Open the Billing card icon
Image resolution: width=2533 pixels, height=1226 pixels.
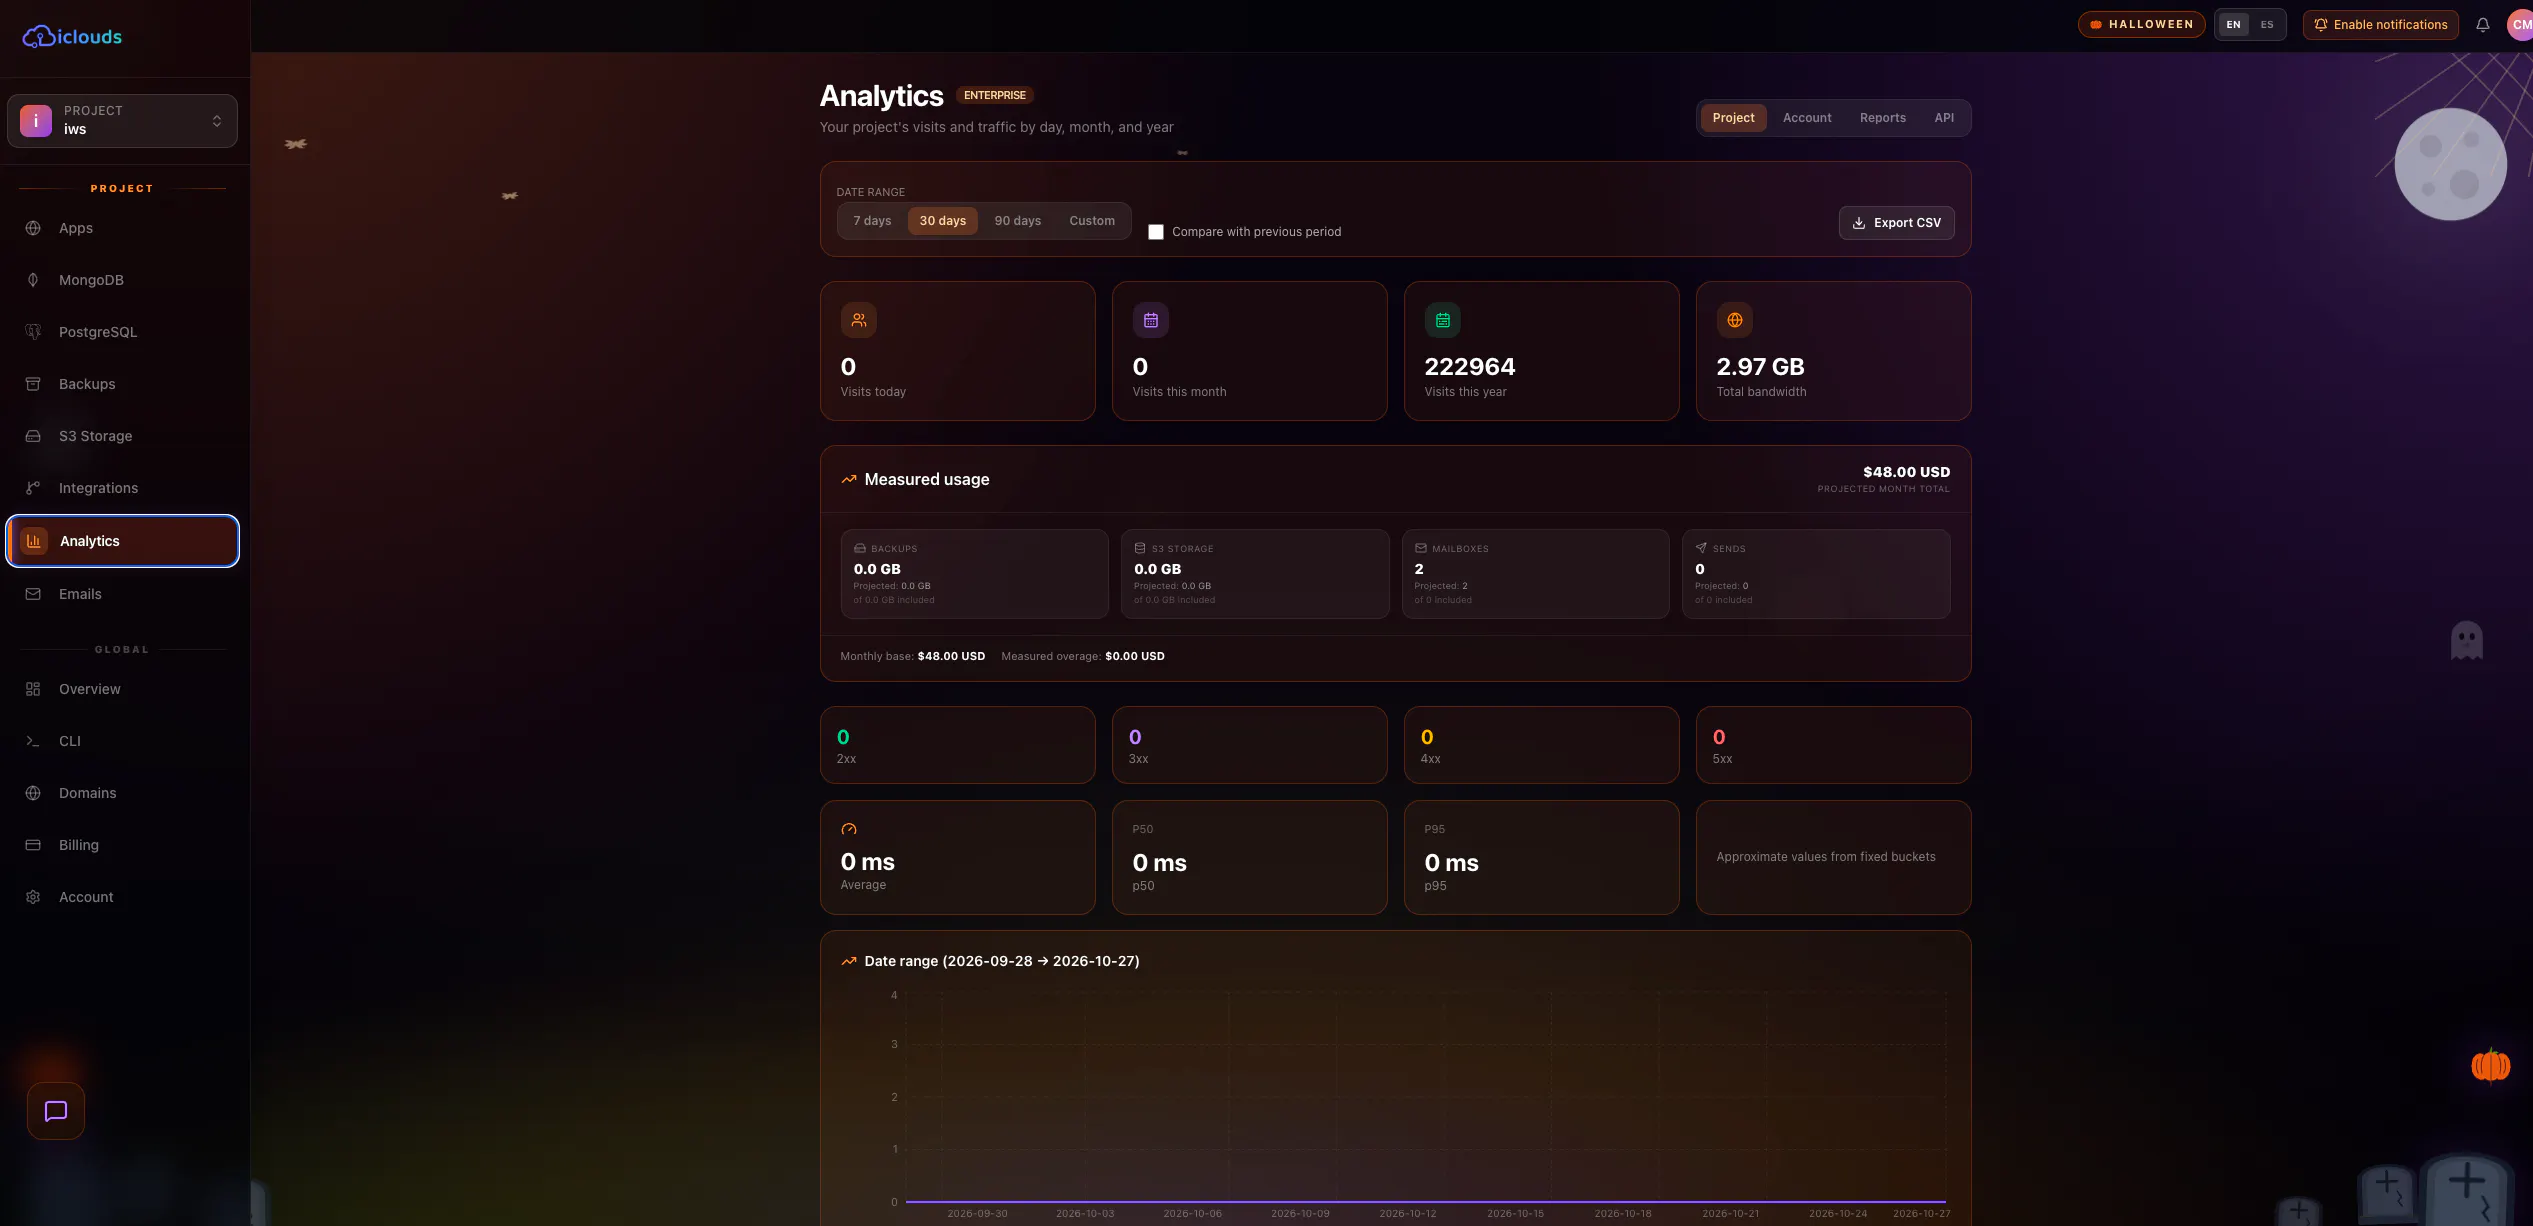[x=33, y=845]
